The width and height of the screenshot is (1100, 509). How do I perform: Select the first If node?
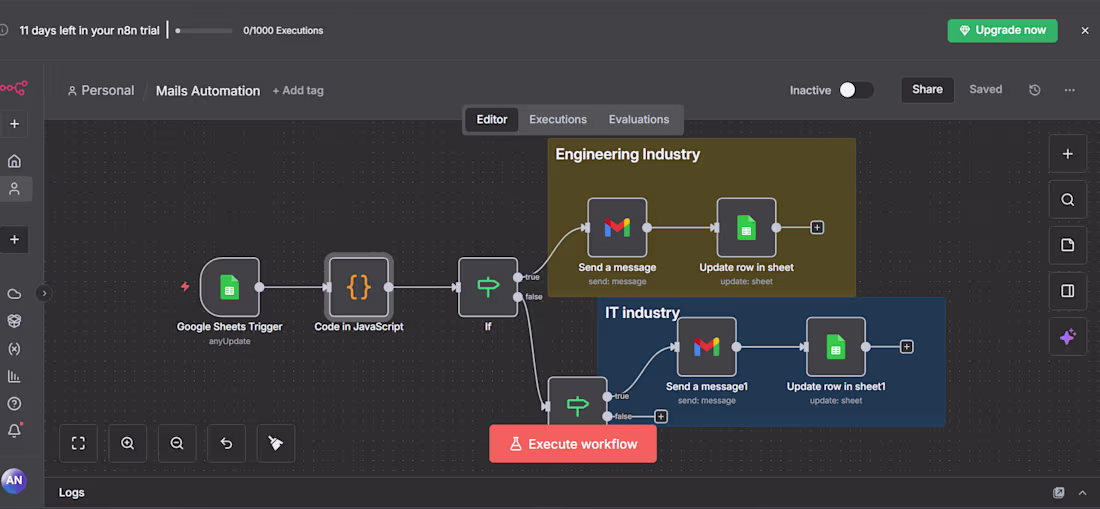[488, 287]
